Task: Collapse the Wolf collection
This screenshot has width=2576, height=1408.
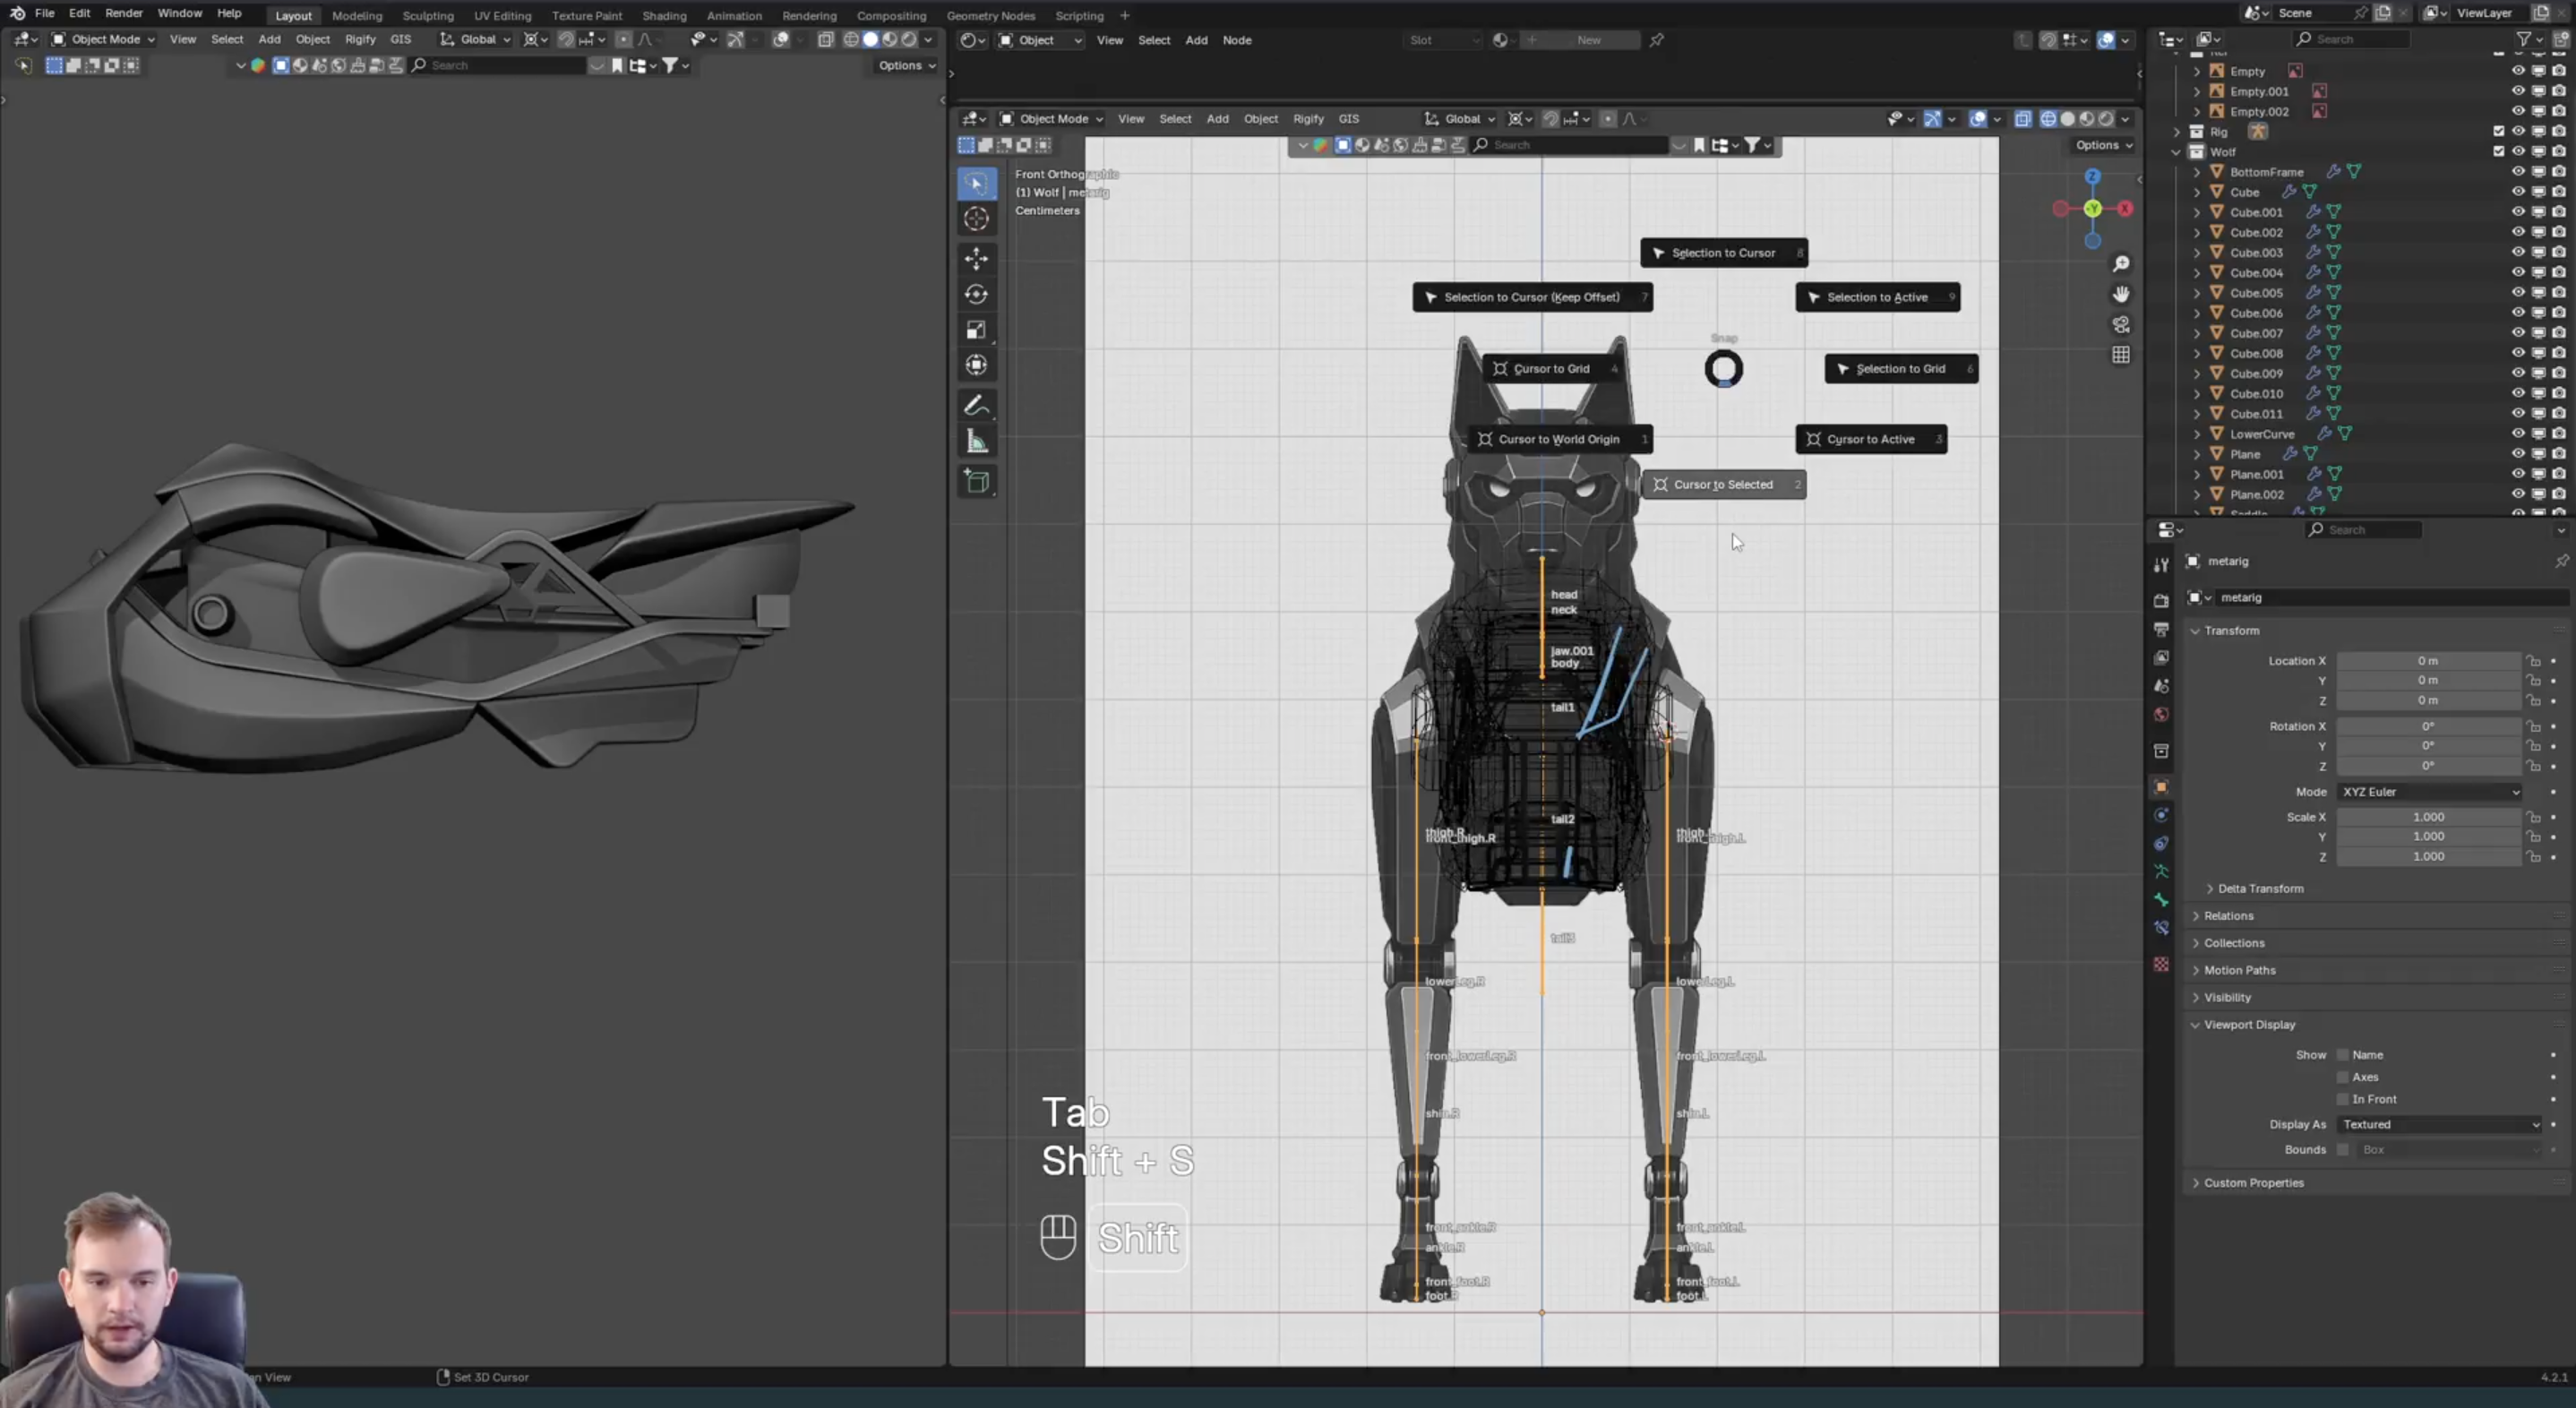Action: pyautogui.click(x=2176, y=152)
